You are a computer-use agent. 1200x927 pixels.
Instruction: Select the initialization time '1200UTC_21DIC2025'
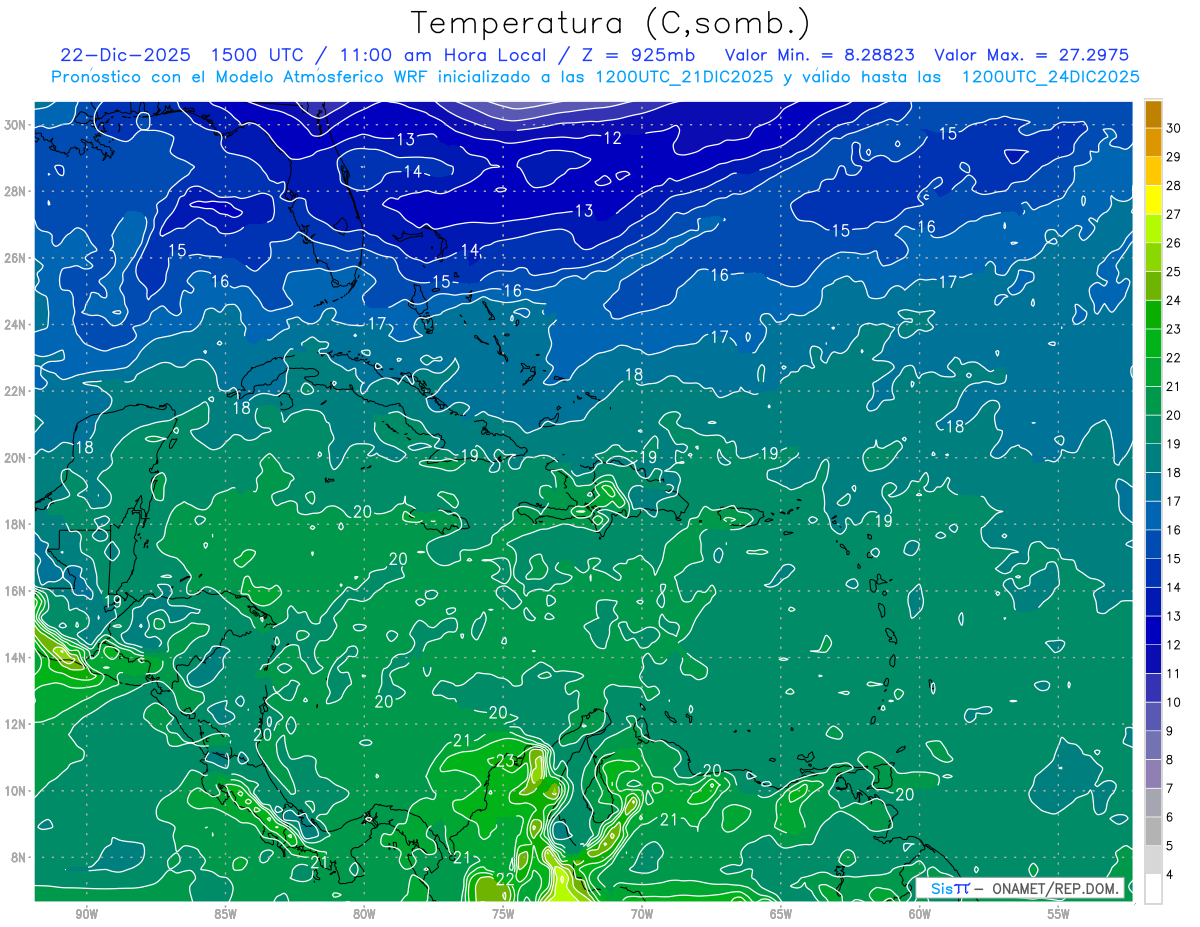tap(683, 77)
